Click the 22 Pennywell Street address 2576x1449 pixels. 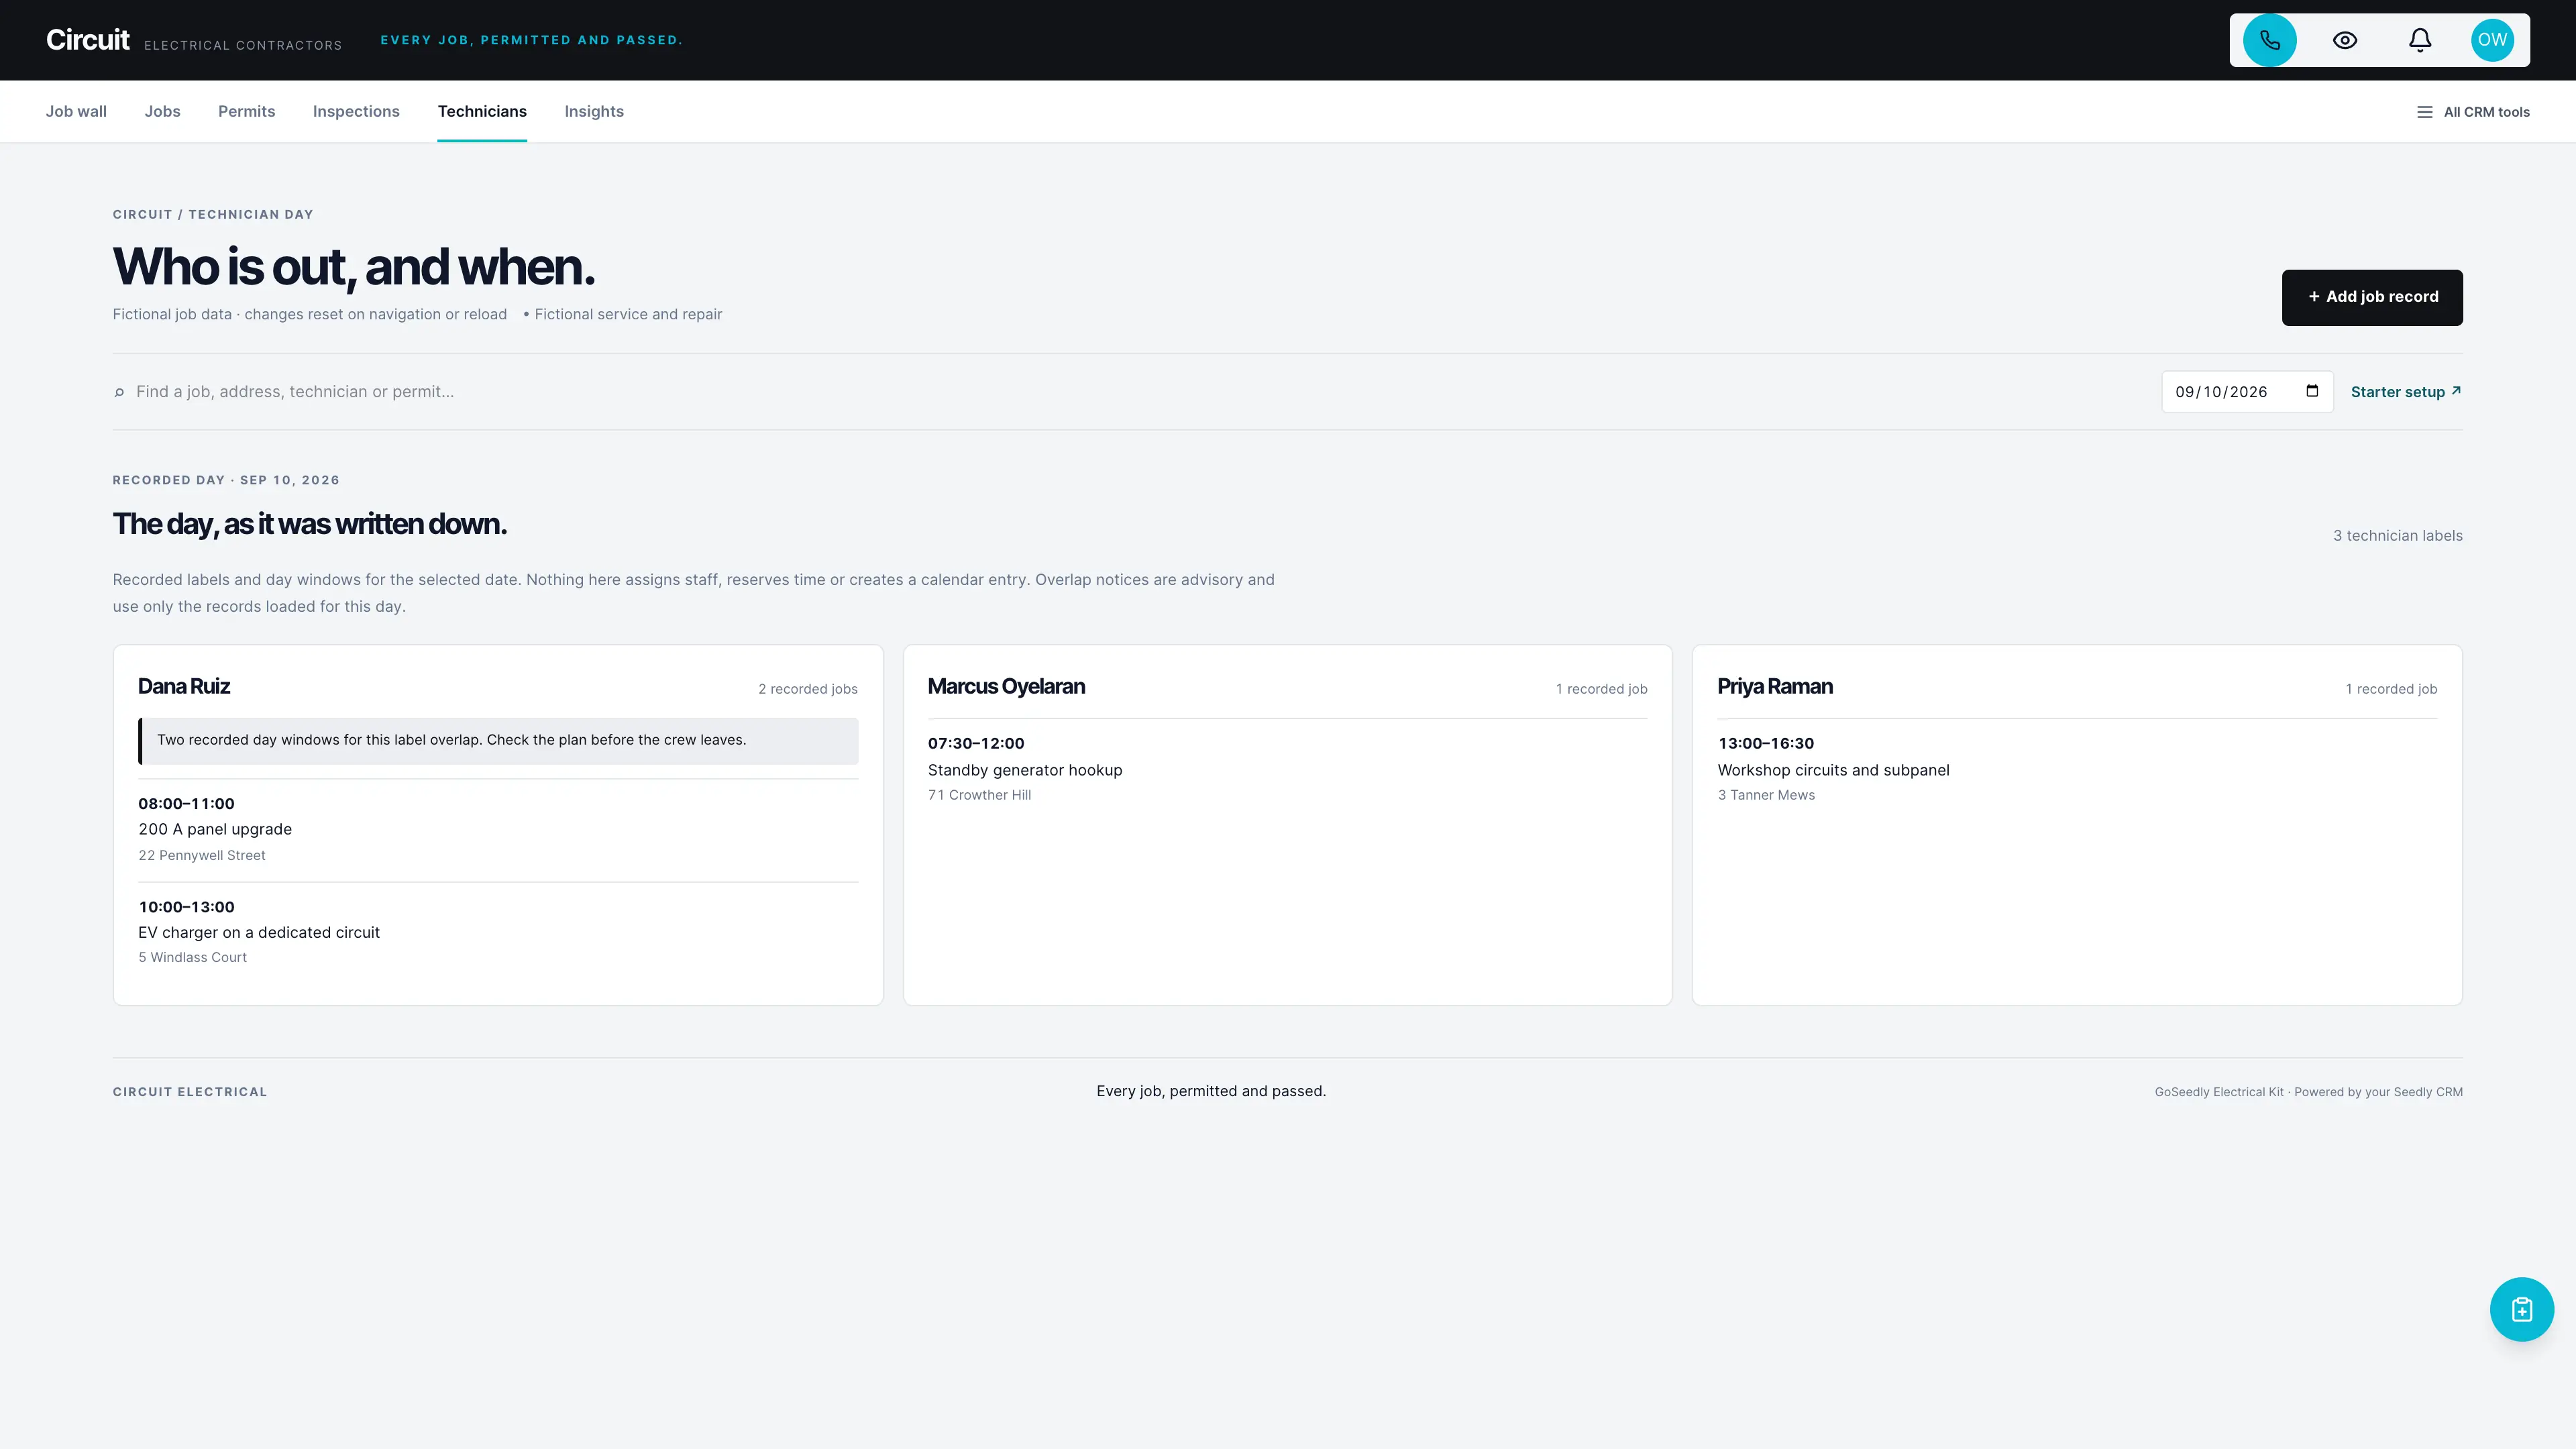pyautogui.click(x=202, y=855)
